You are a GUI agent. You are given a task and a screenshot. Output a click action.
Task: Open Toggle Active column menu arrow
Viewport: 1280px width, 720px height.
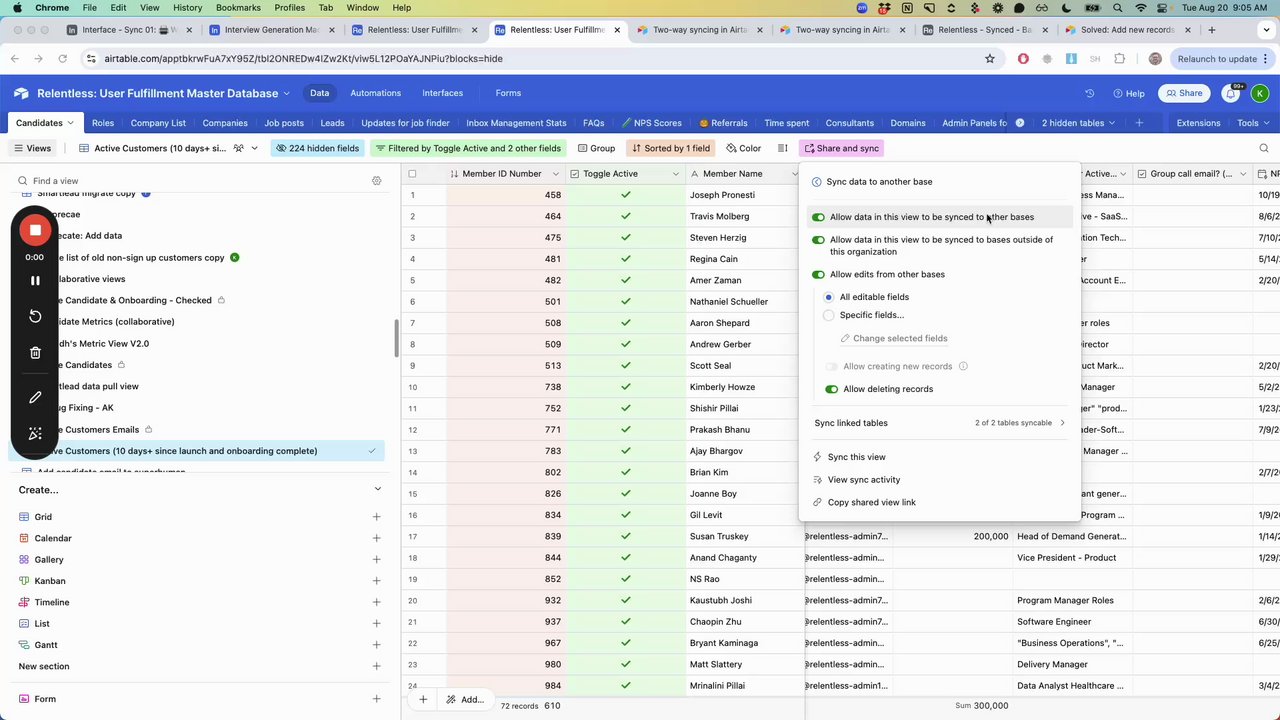coord(676,174)
